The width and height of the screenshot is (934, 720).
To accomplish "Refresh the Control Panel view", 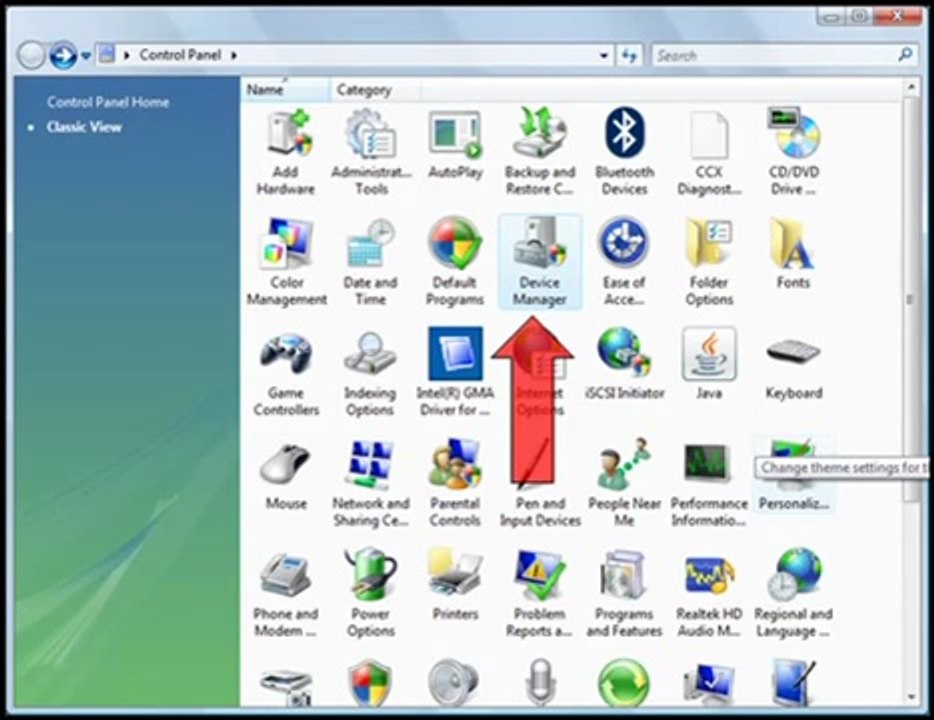I will (x=629, y=56).
